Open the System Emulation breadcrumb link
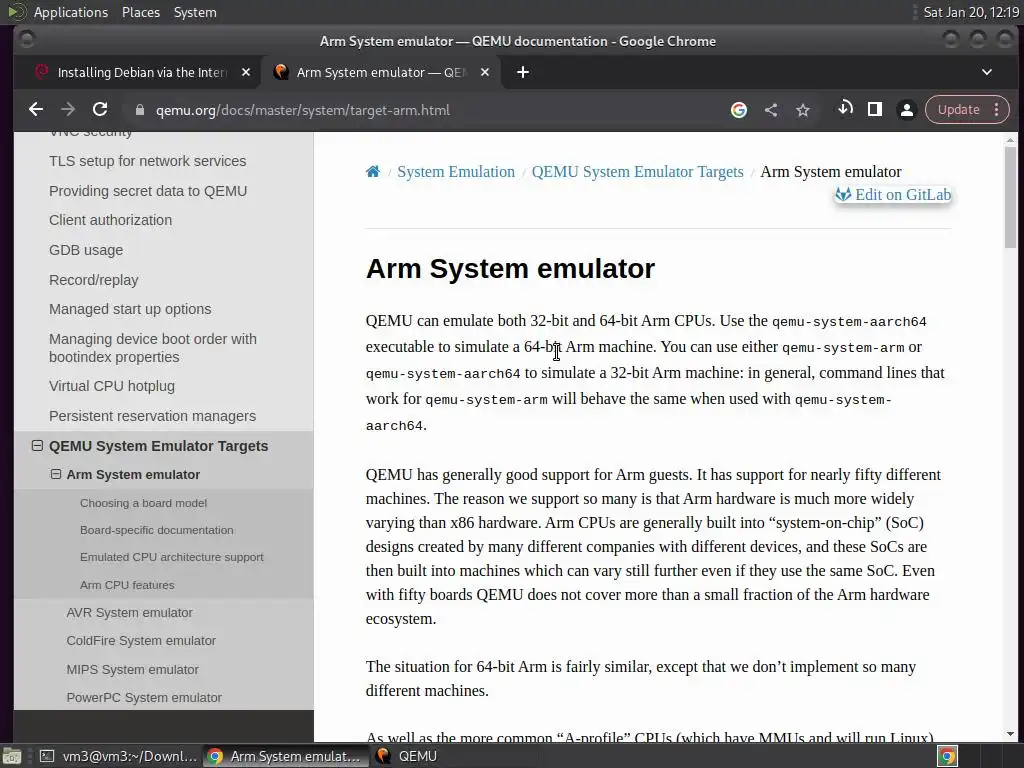This screenshot has height=768, width=1024. (456, 172)
